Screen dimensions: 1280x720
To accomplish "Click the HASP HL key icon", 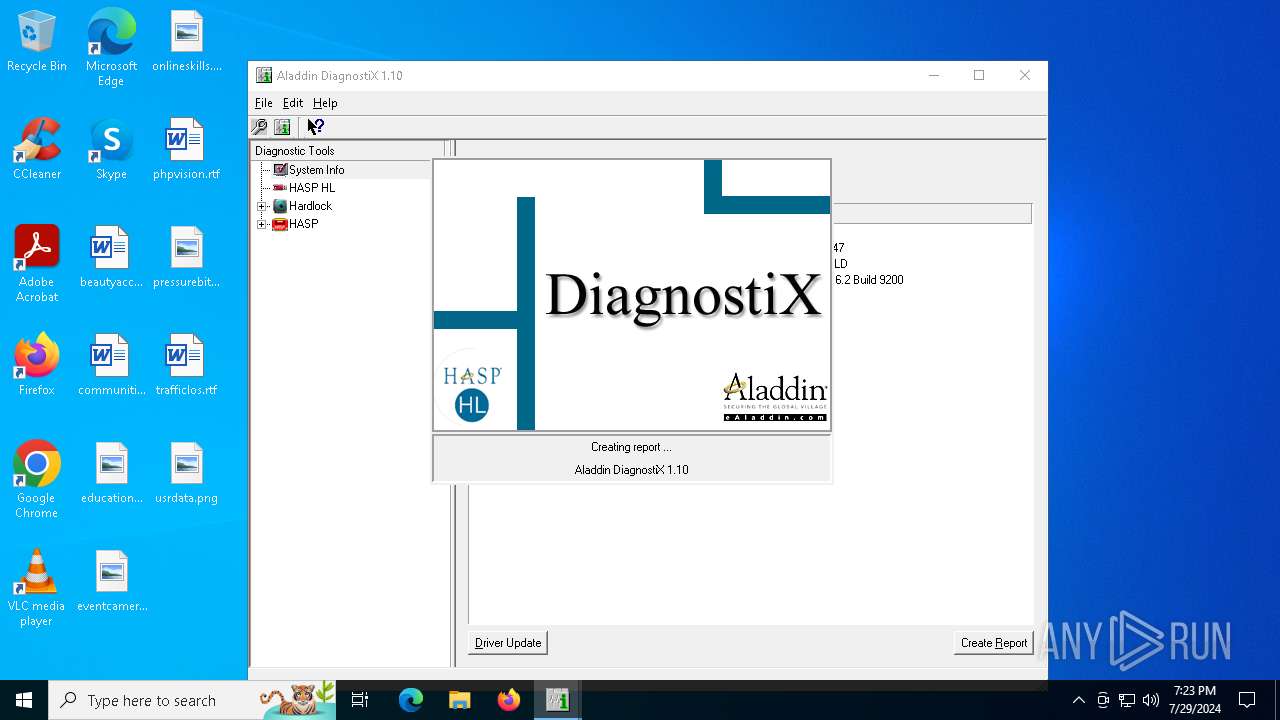I will tap(280, 188).
